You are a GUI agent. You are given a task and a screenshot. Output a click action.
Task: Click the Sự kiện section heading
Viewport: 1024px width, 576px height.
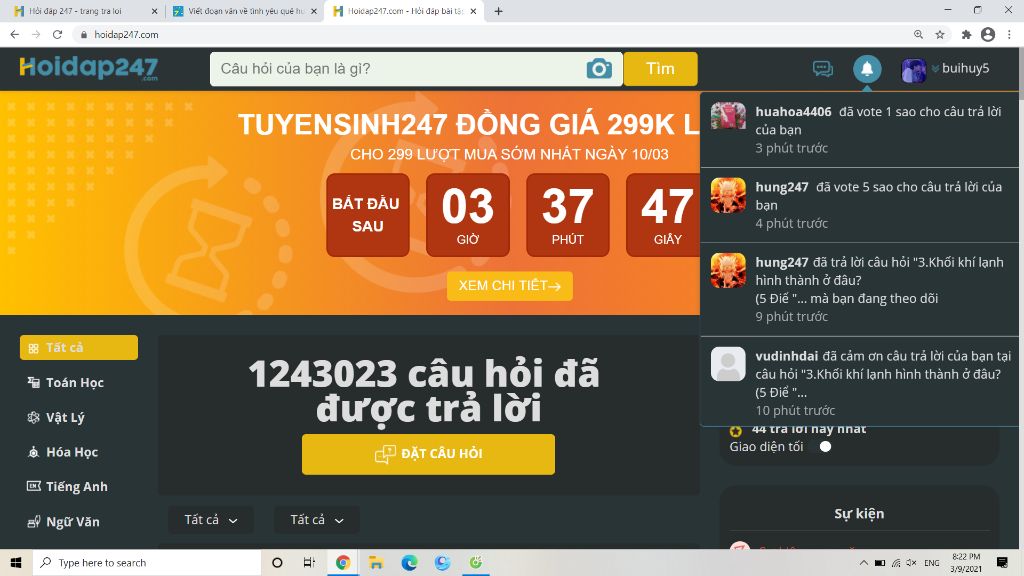859,514
